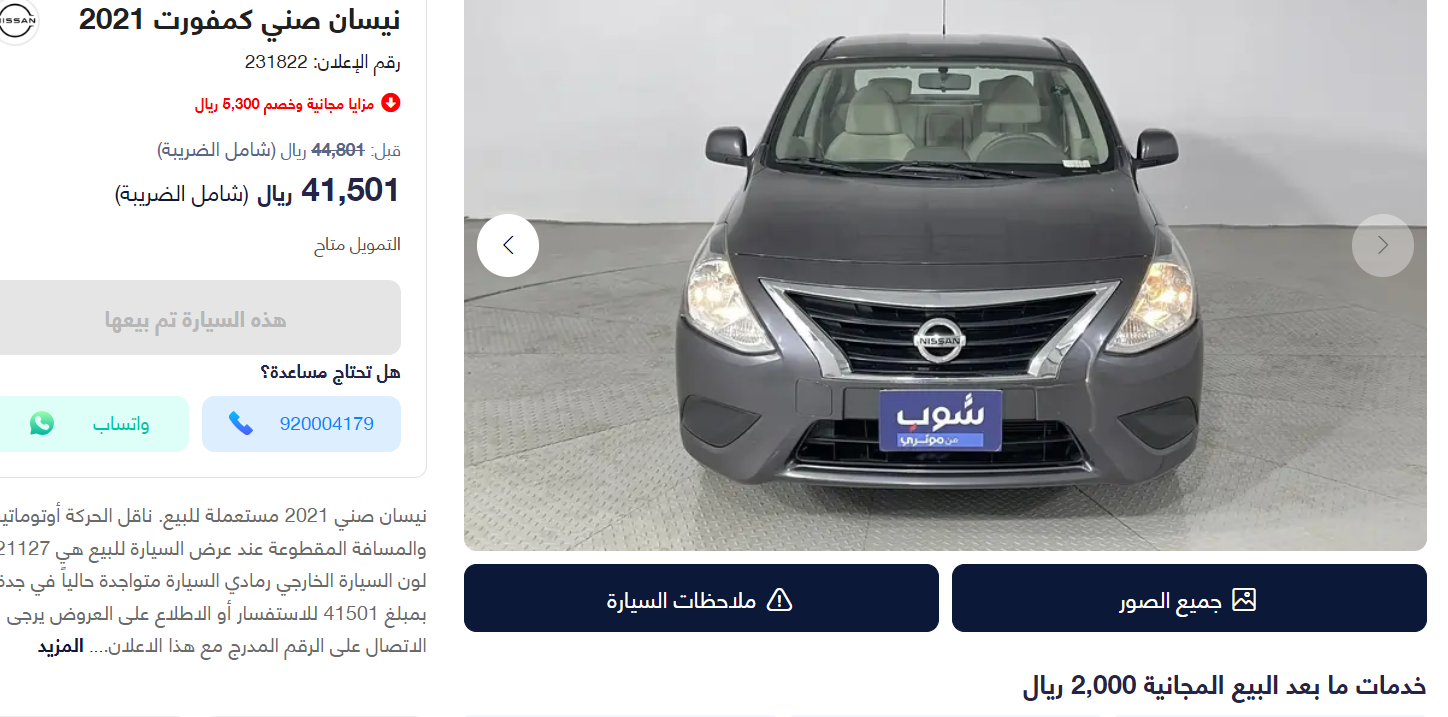Click the warning triangle icon for car notes
1448x717 pixels.
779,599
